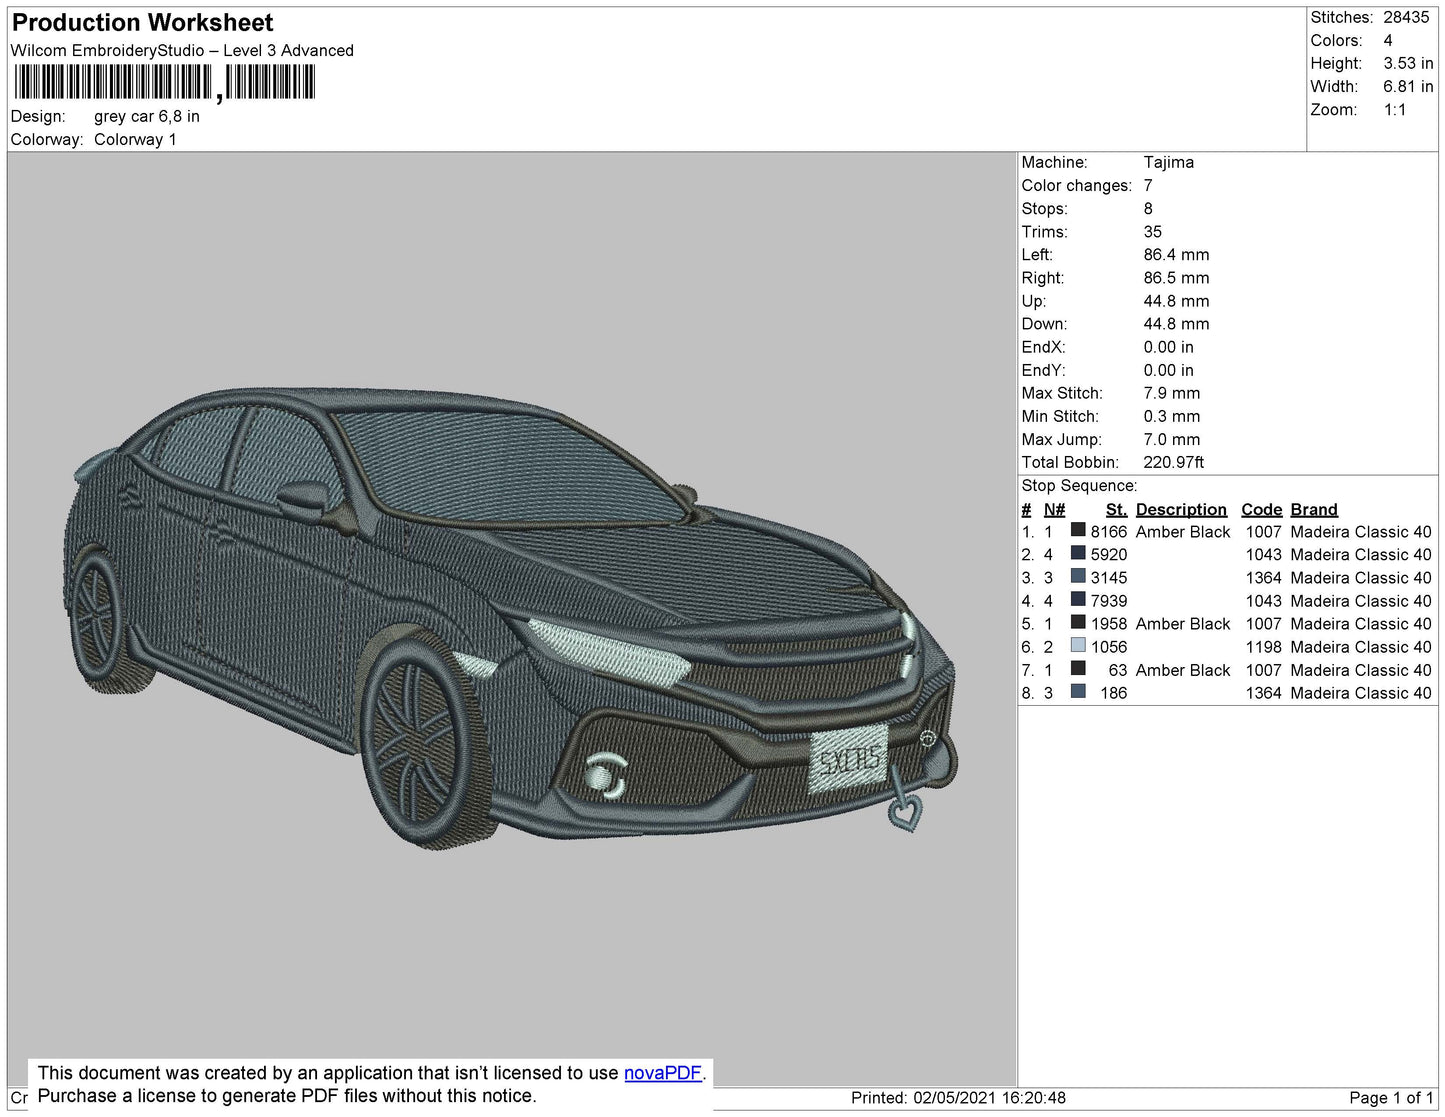Click the Stitches value 28435
The image size is (1445, 1117).
click(1406, 17)
